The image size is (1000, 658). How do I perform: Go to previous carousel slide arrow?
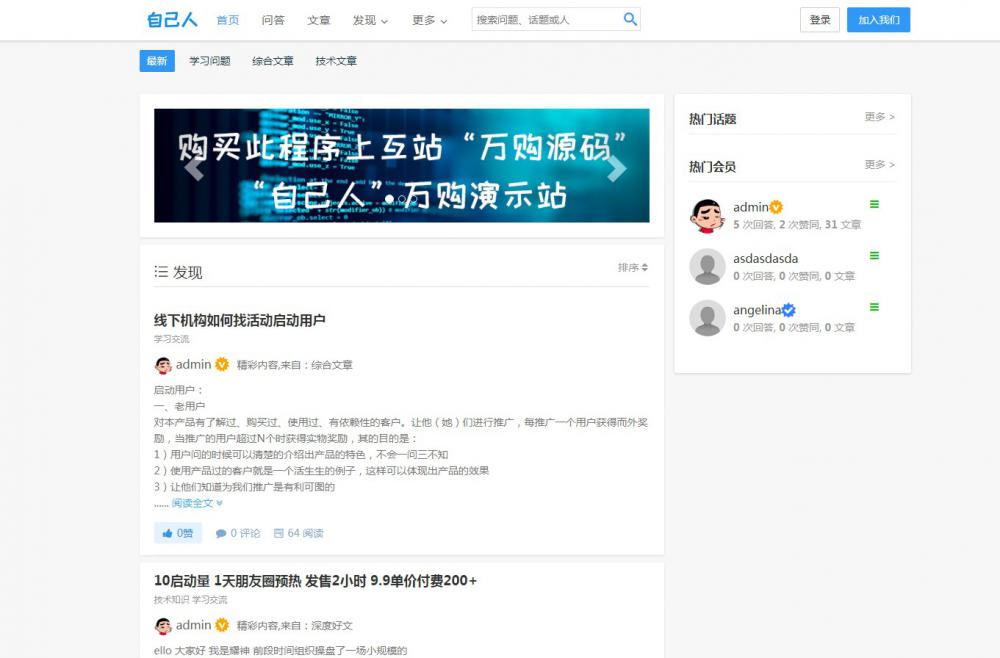(x=194, y=167)
